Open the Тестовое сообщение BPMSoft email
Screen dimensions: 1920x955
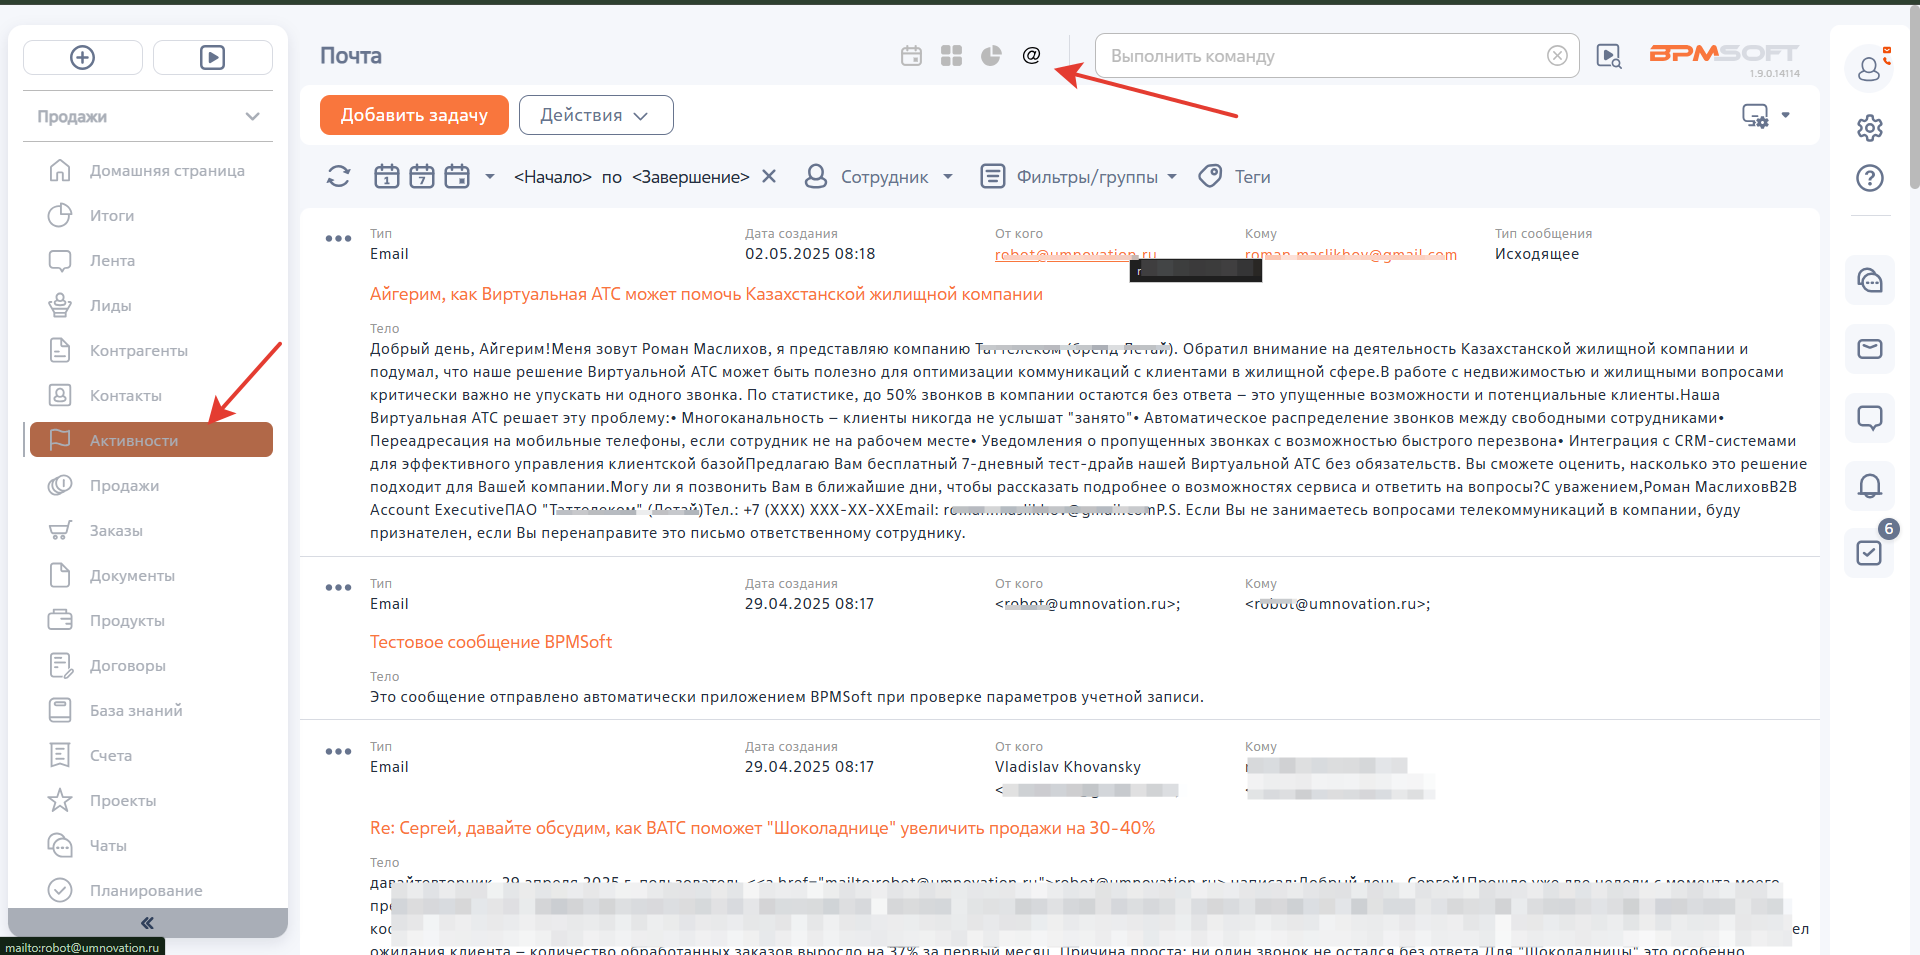pos(491,642)
